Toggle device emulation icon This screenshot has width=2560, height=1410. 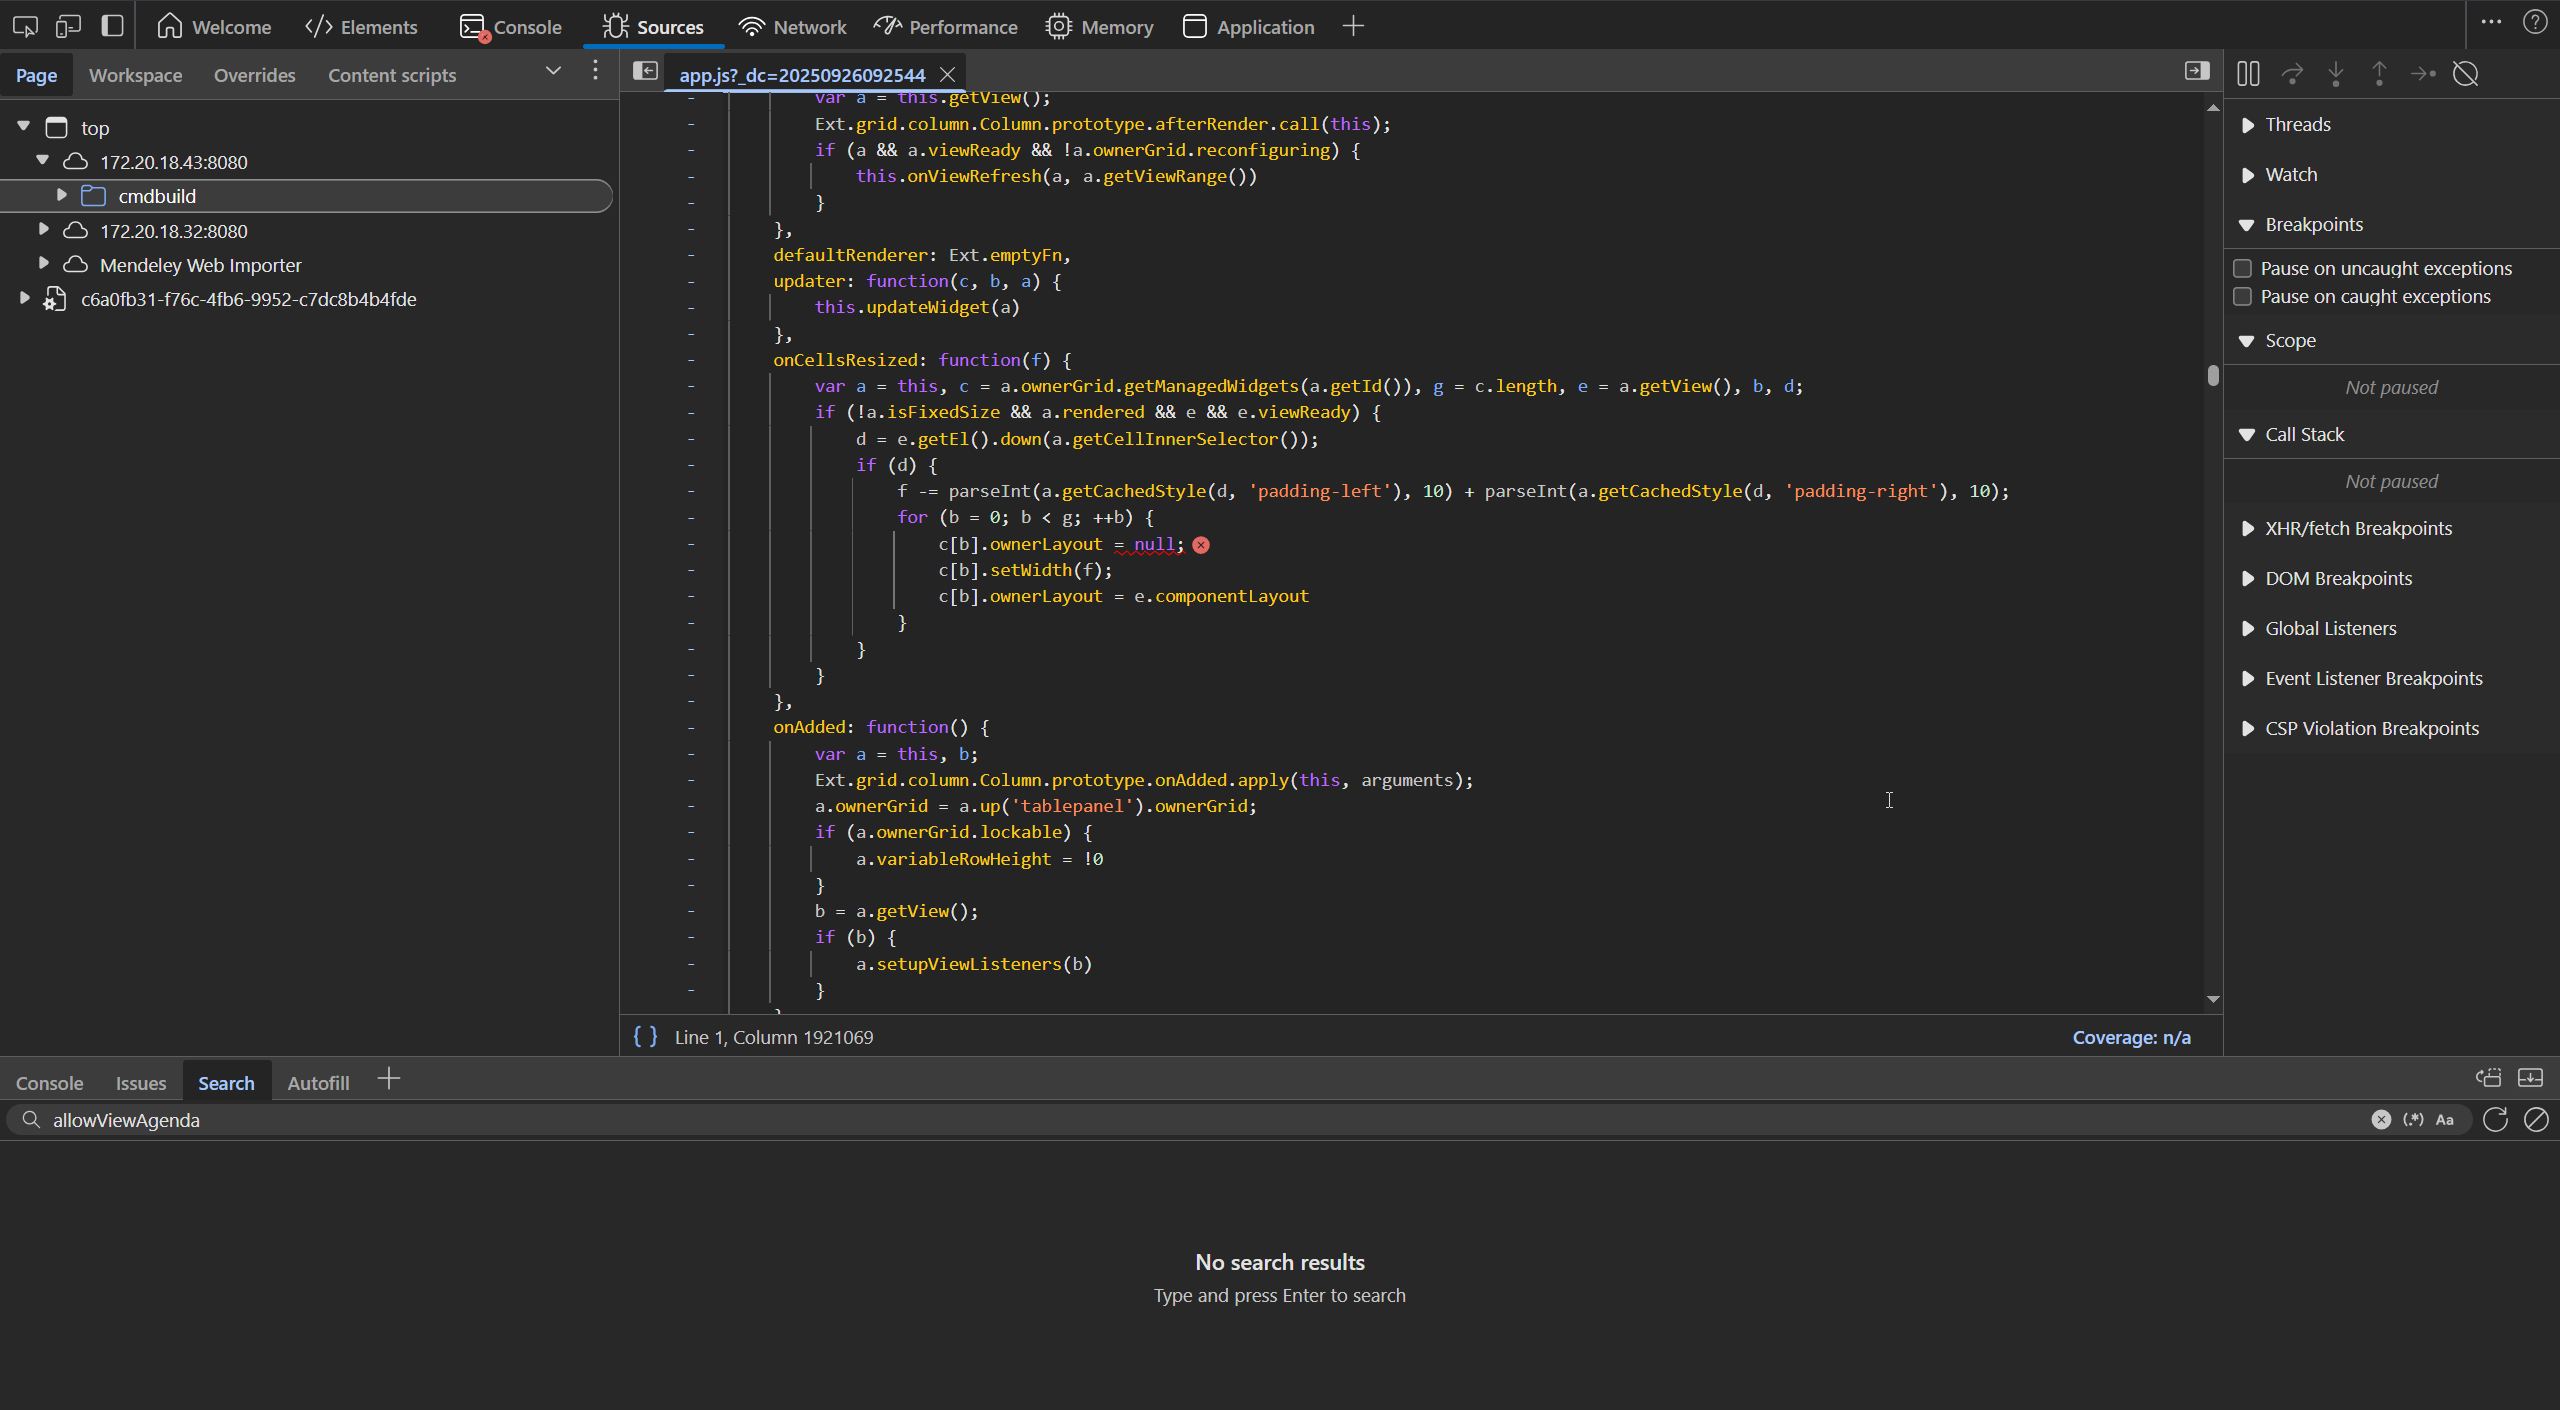pos(68,26)
